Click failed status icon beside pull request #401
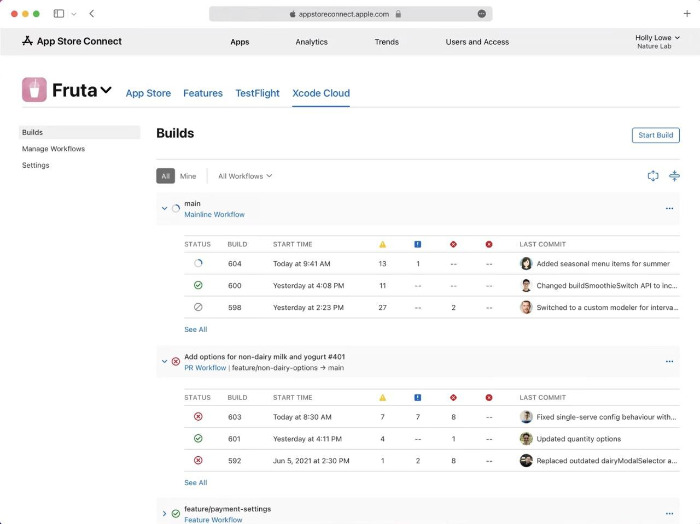This screenshot has width=700, height=524. pos(176,362)
